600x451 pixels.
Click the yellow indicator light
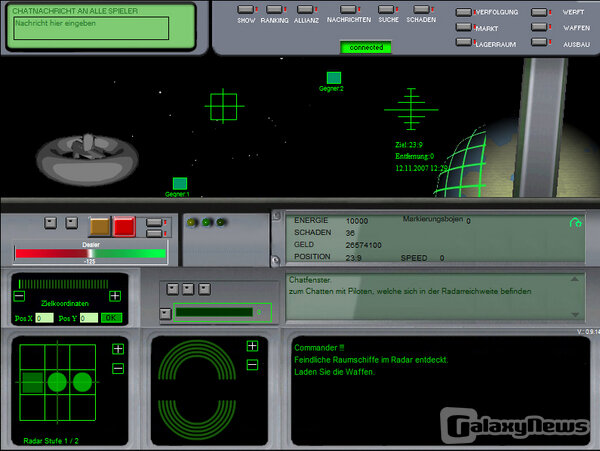click(x=191, y=222)
